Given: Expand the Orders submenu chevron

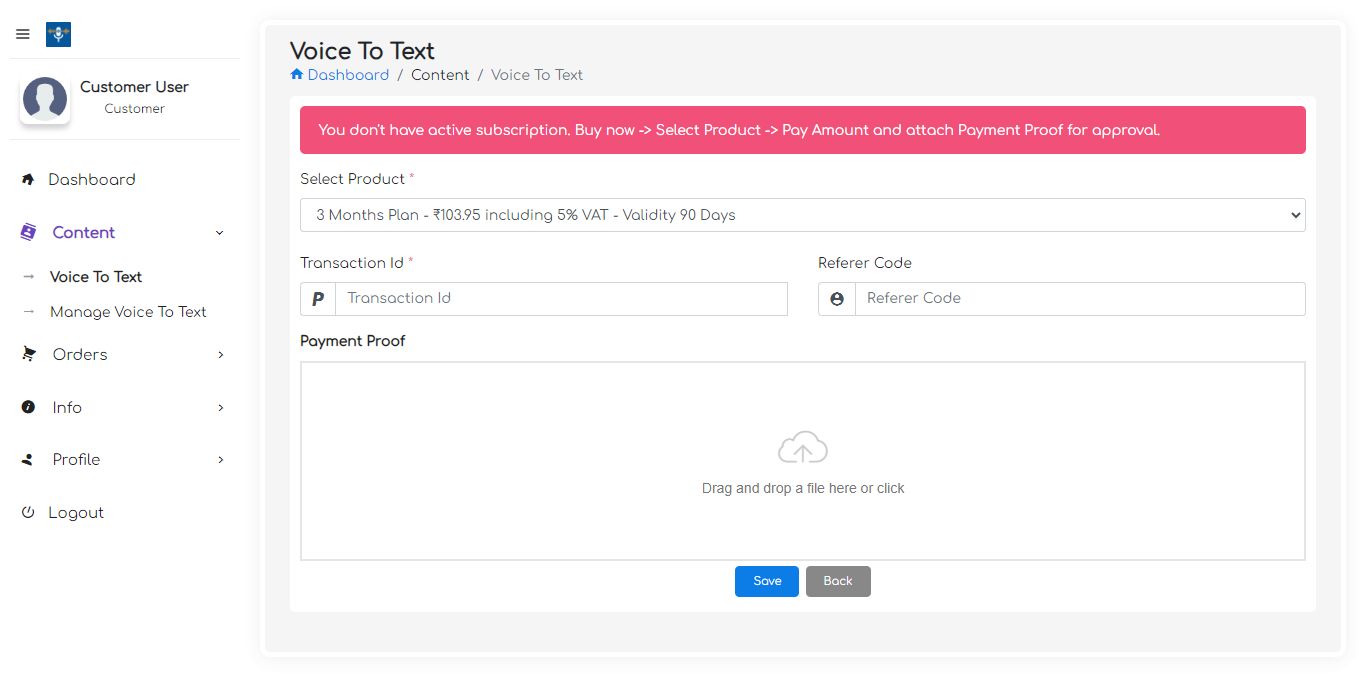Looking at the screenshot, I should pos(221,355).
